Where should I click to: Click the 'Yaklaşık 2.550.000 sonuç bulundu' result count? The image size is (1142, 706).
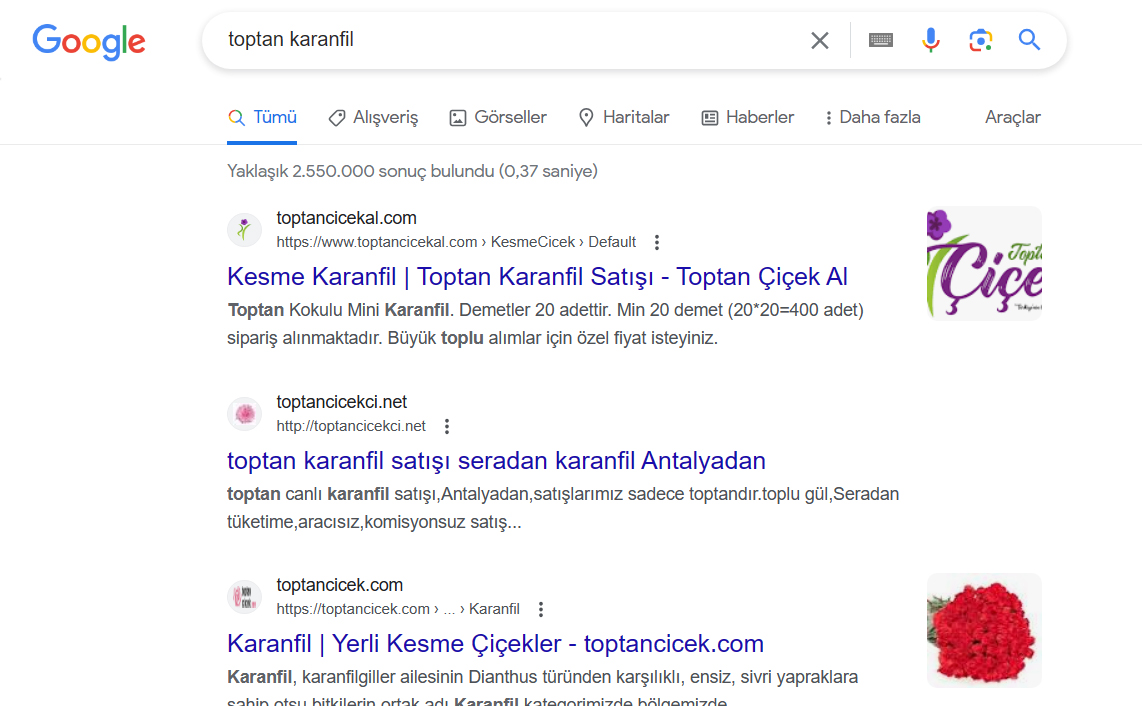412,171
